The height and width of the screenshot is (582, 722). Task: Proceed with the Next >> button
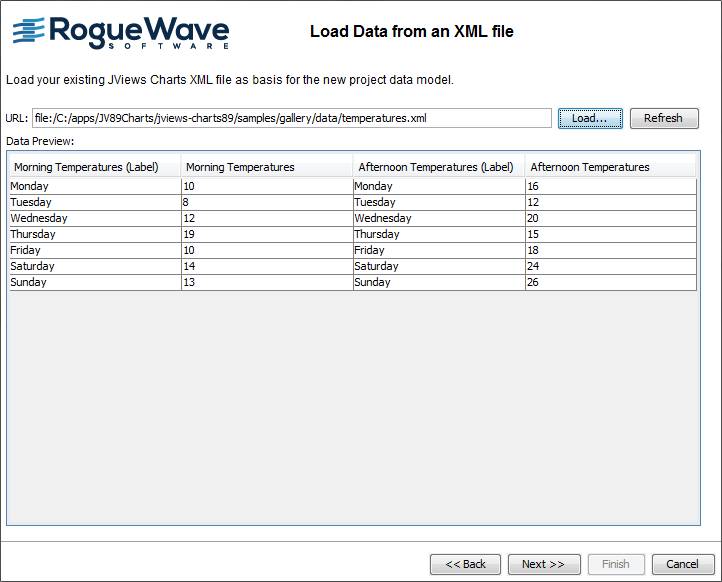tap(543, 564)
